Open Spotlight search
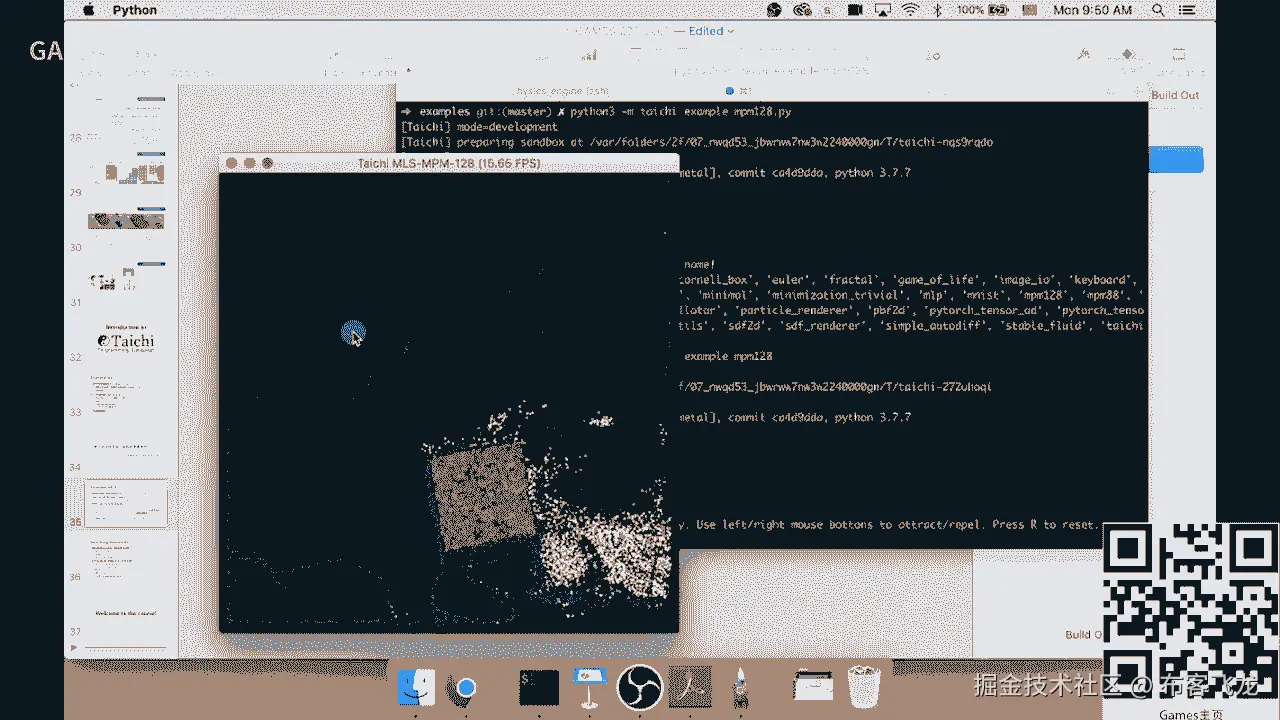Viewport: 1280px width, 720px height. 1158,10
